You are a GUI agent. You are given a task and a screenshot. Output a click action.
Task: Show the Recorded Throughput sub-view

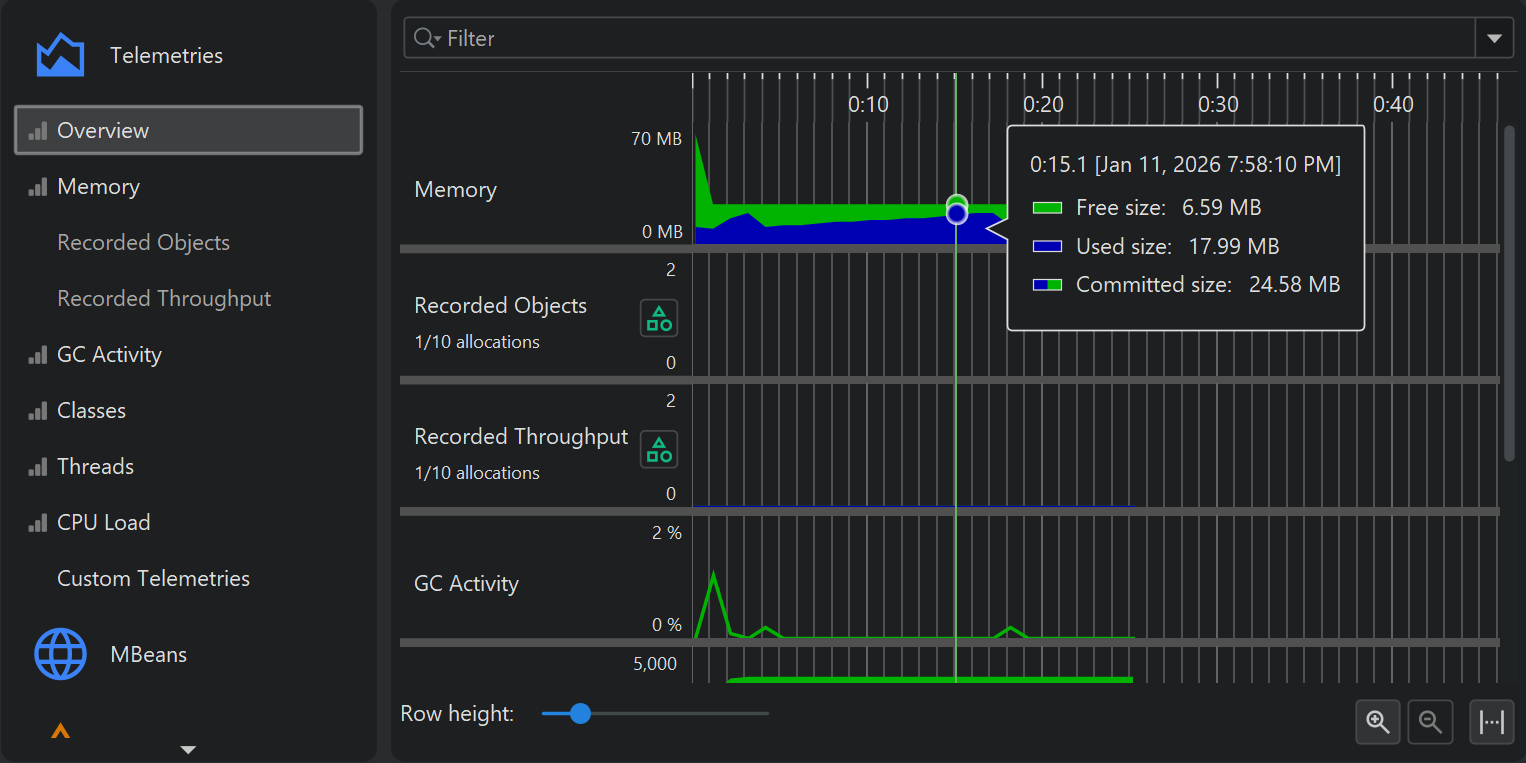point(164,298)
